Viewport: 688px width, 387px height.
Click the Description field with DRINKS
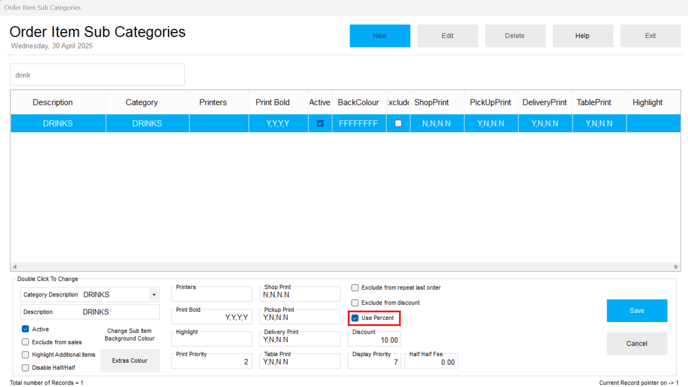pyautogui.click(x=90, y=312)
